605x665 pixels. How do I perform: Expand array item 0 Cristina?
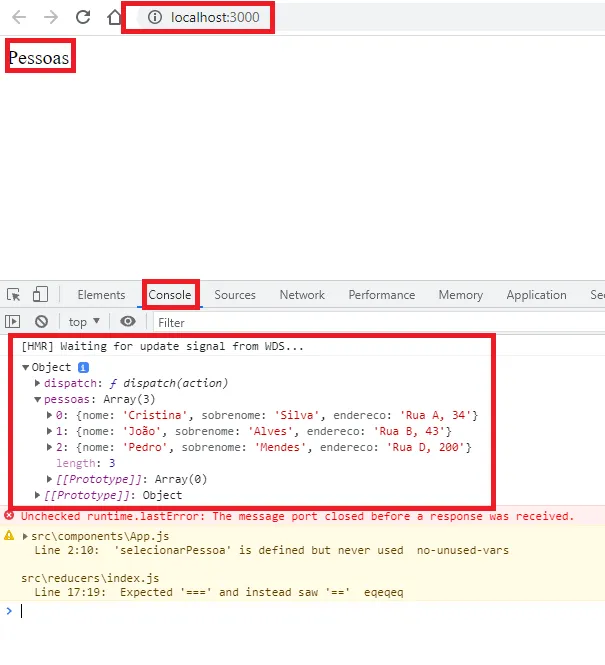click(x=49, y=415)
